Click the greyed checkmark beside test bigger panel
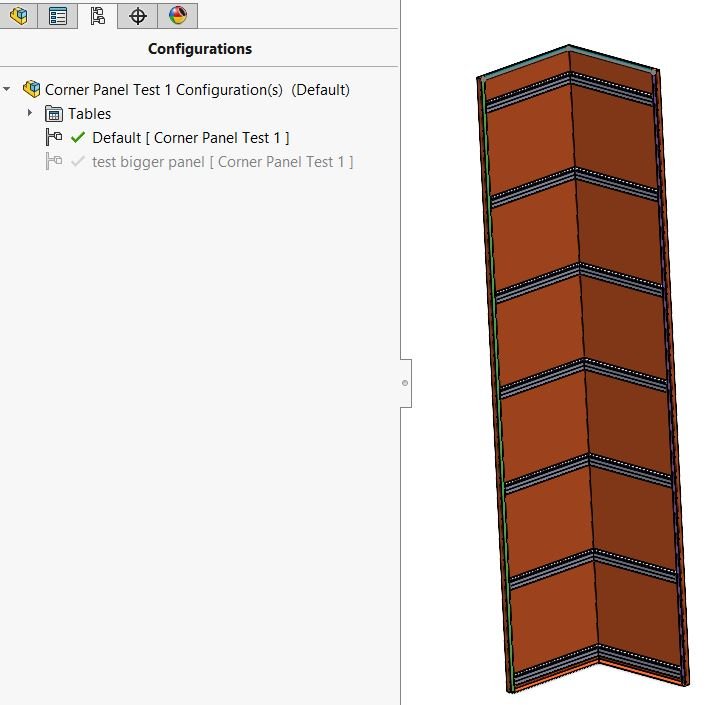The width and height of the screenshot is (713, 705). click(x=78, y=161)
